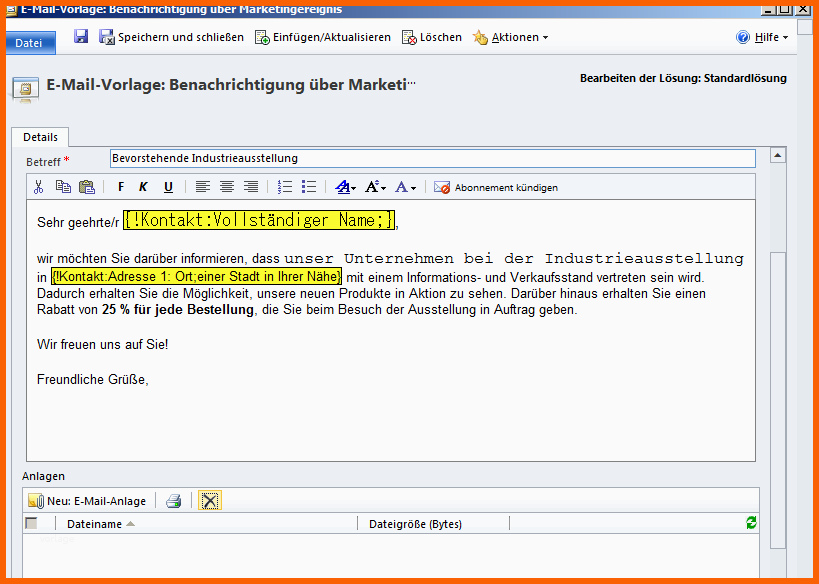The image size is (819, 584).
Task: Open the font size dropdown
Action: [x=375, y=187]
